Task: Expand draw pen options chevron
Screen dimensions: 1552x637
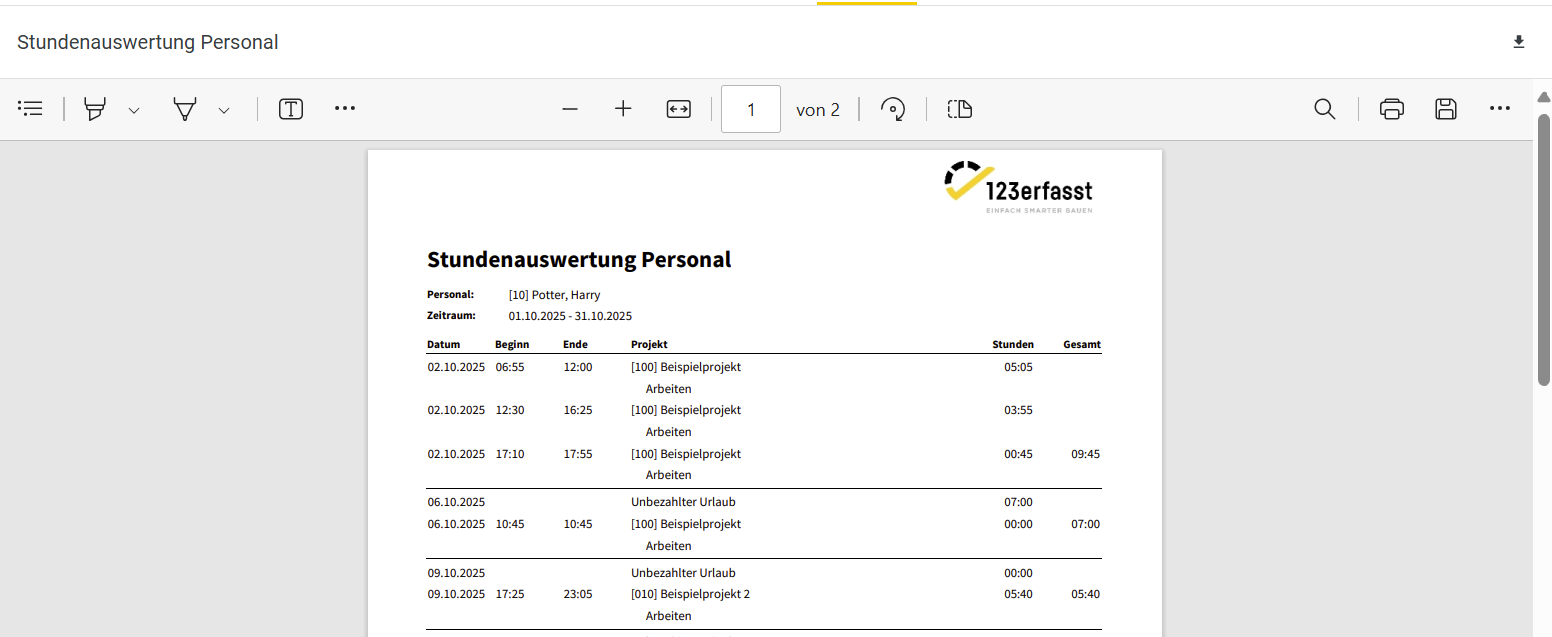Action: [x=224, y=110]
